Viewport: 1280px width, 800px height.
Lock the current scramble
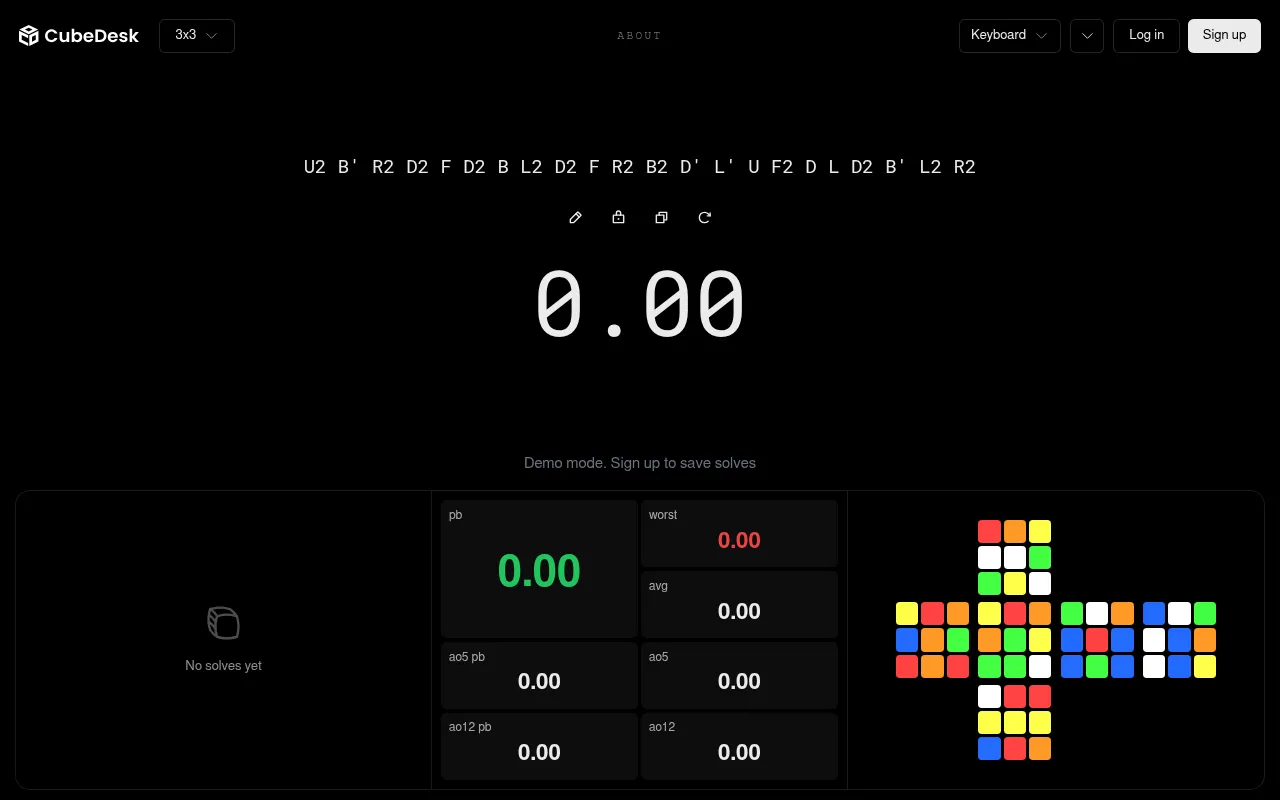[618, 218]
